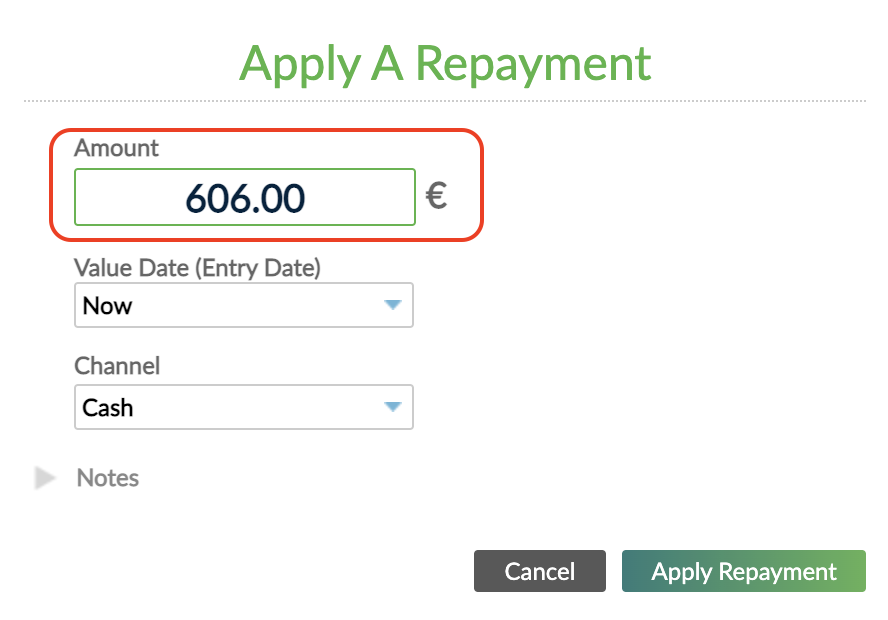Click the Notes disclosure triangle
Image resolution: width=888 pixels, height=620 pixels.
coord(46,478)
